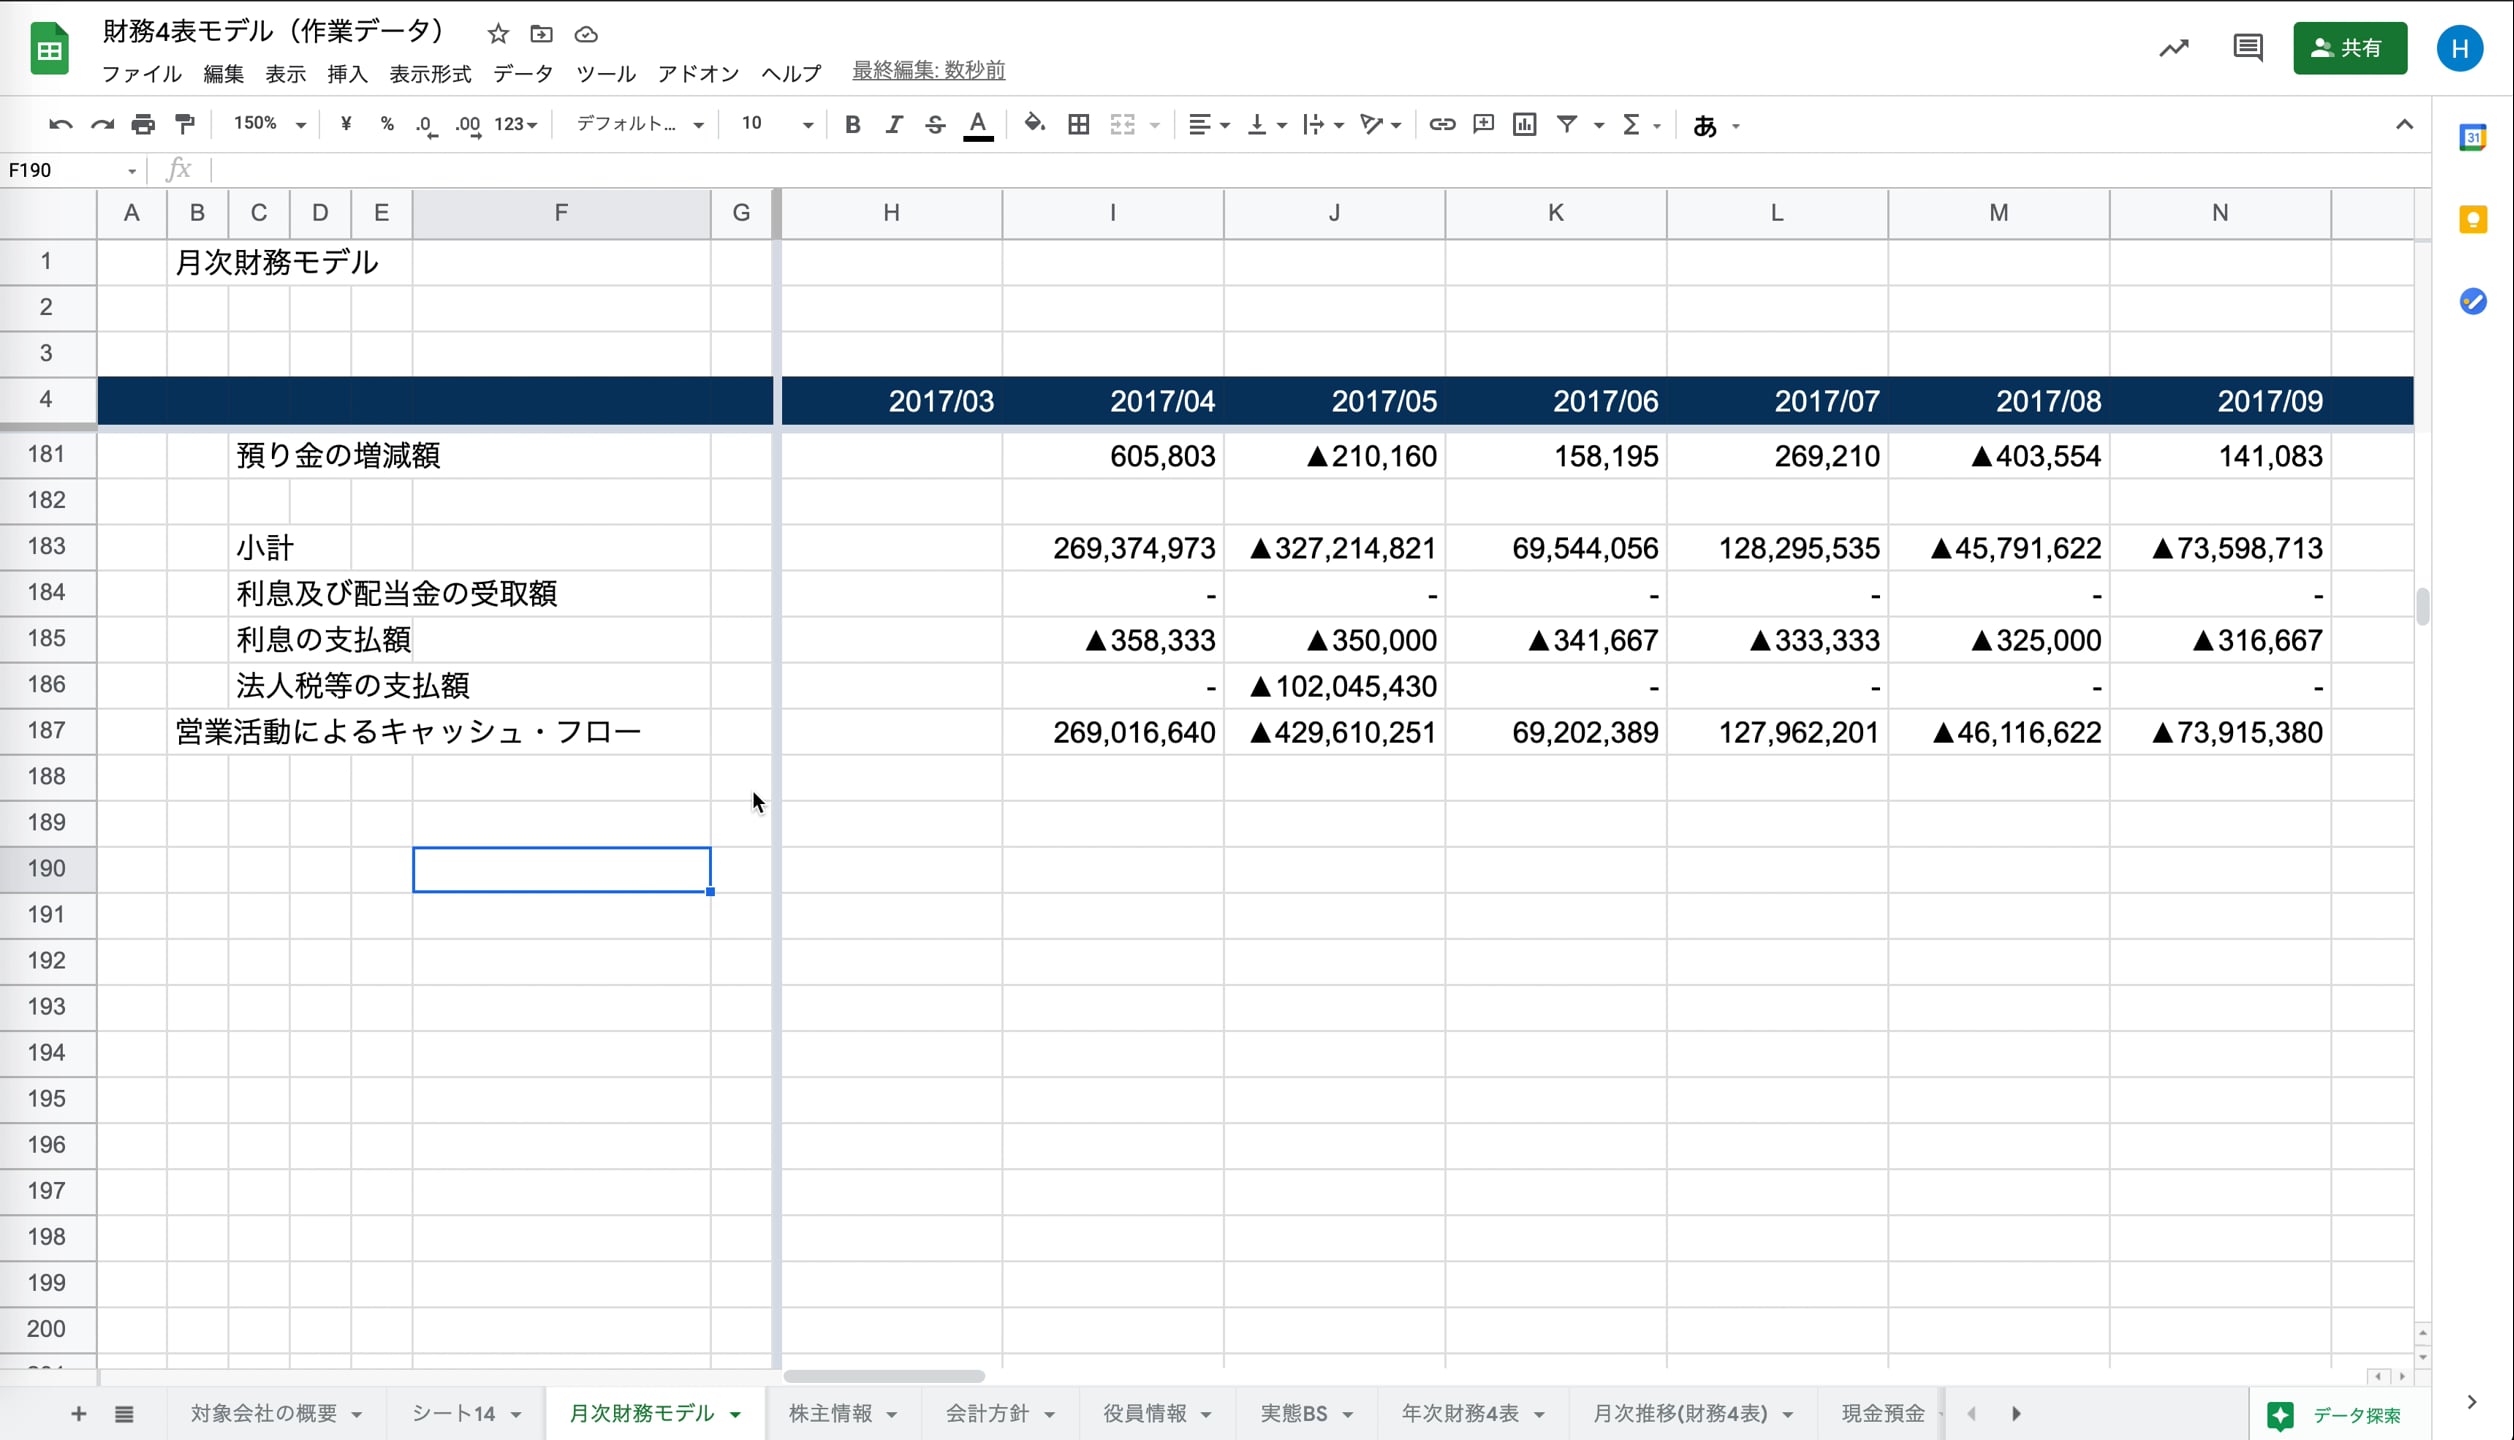Star this spreadsheet document
The height and width of the screenshot is (1440, 2514).
tap(498, 34)
